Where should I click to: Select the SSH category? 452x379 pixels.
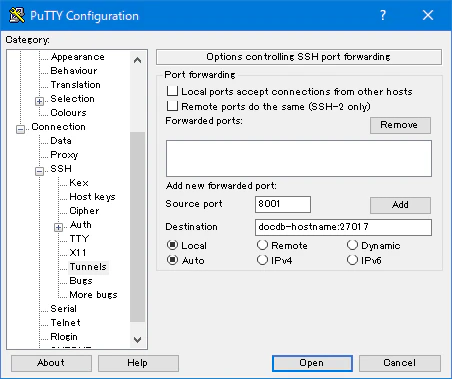(x=61, y=169)
